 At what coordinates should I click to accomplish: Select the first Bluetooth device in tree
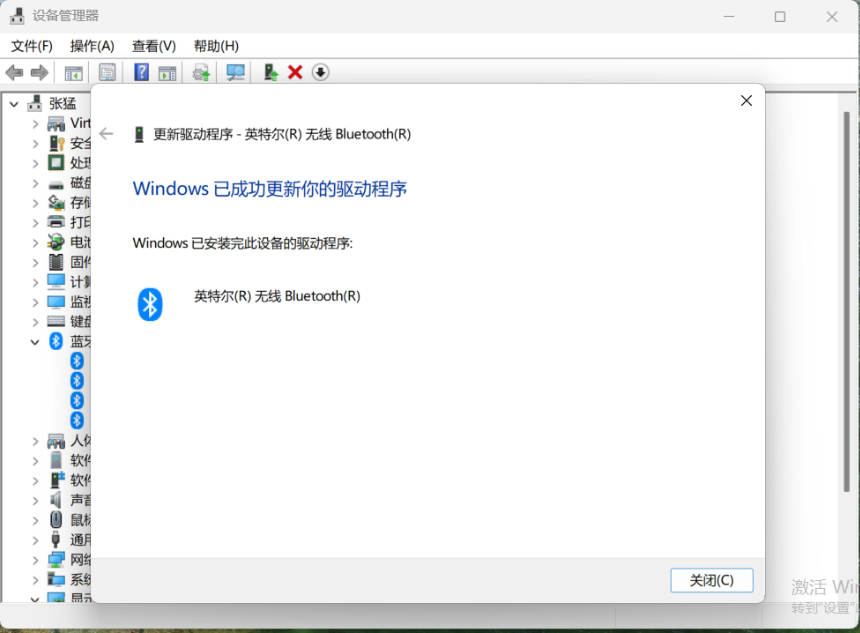coord(77,361)
